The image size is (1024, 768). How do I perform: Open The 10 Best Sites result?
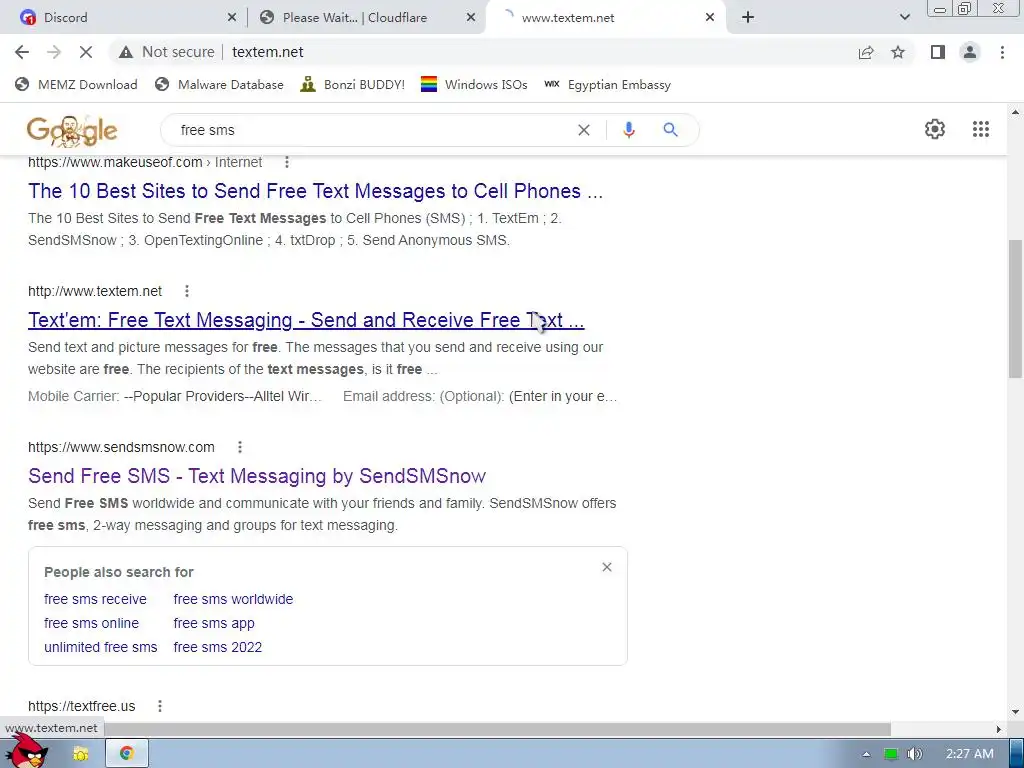pyautogui.click(x=315, y=191)
